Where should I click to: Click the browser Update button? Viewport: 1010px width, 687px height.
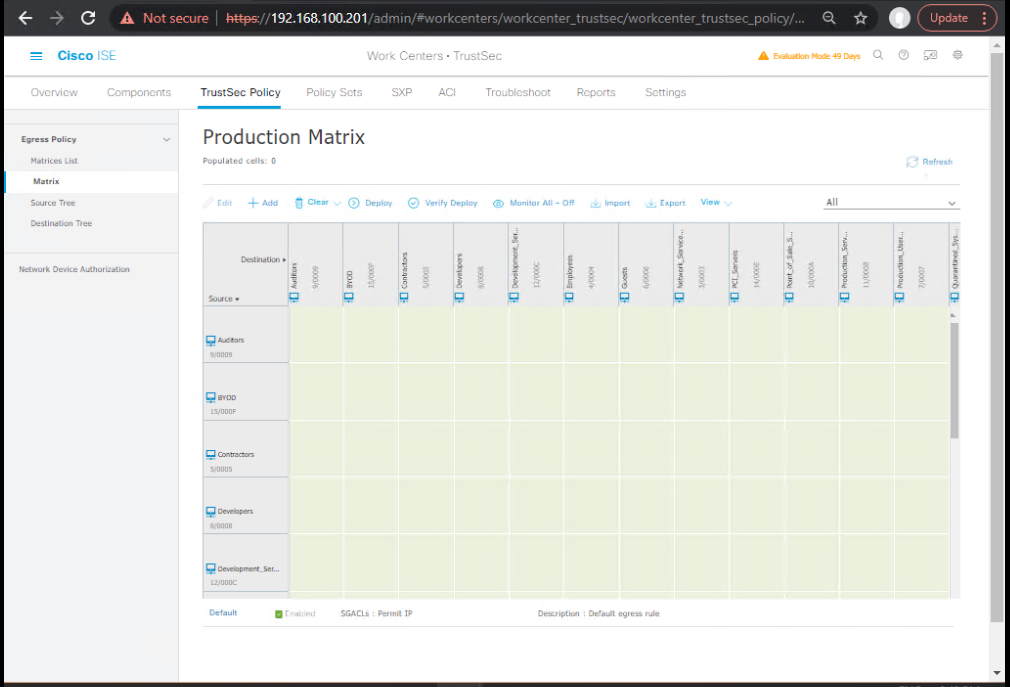click(x=949, y=18)
